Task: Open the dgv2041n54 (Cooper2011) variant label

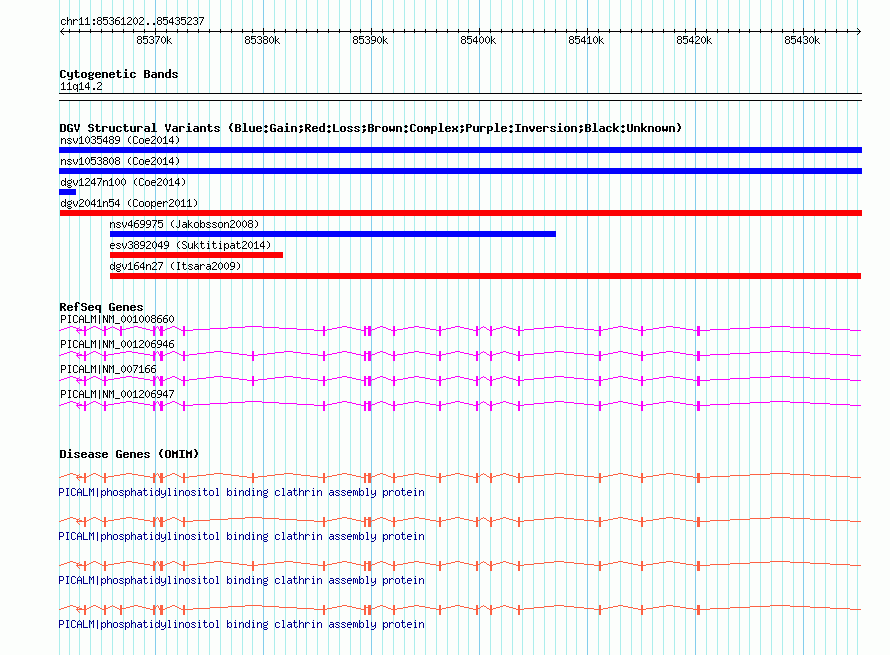Action: 129,203
